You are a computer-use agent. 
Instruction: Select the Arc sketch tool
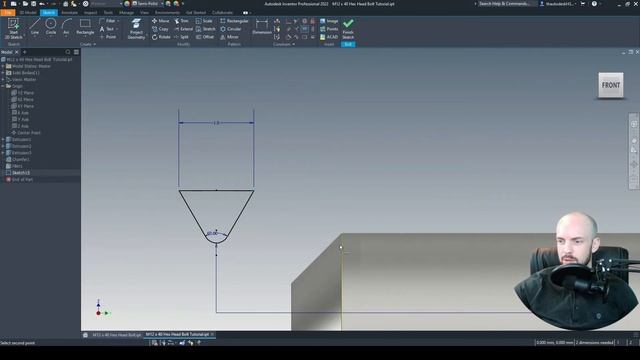(x=67, y=27)
